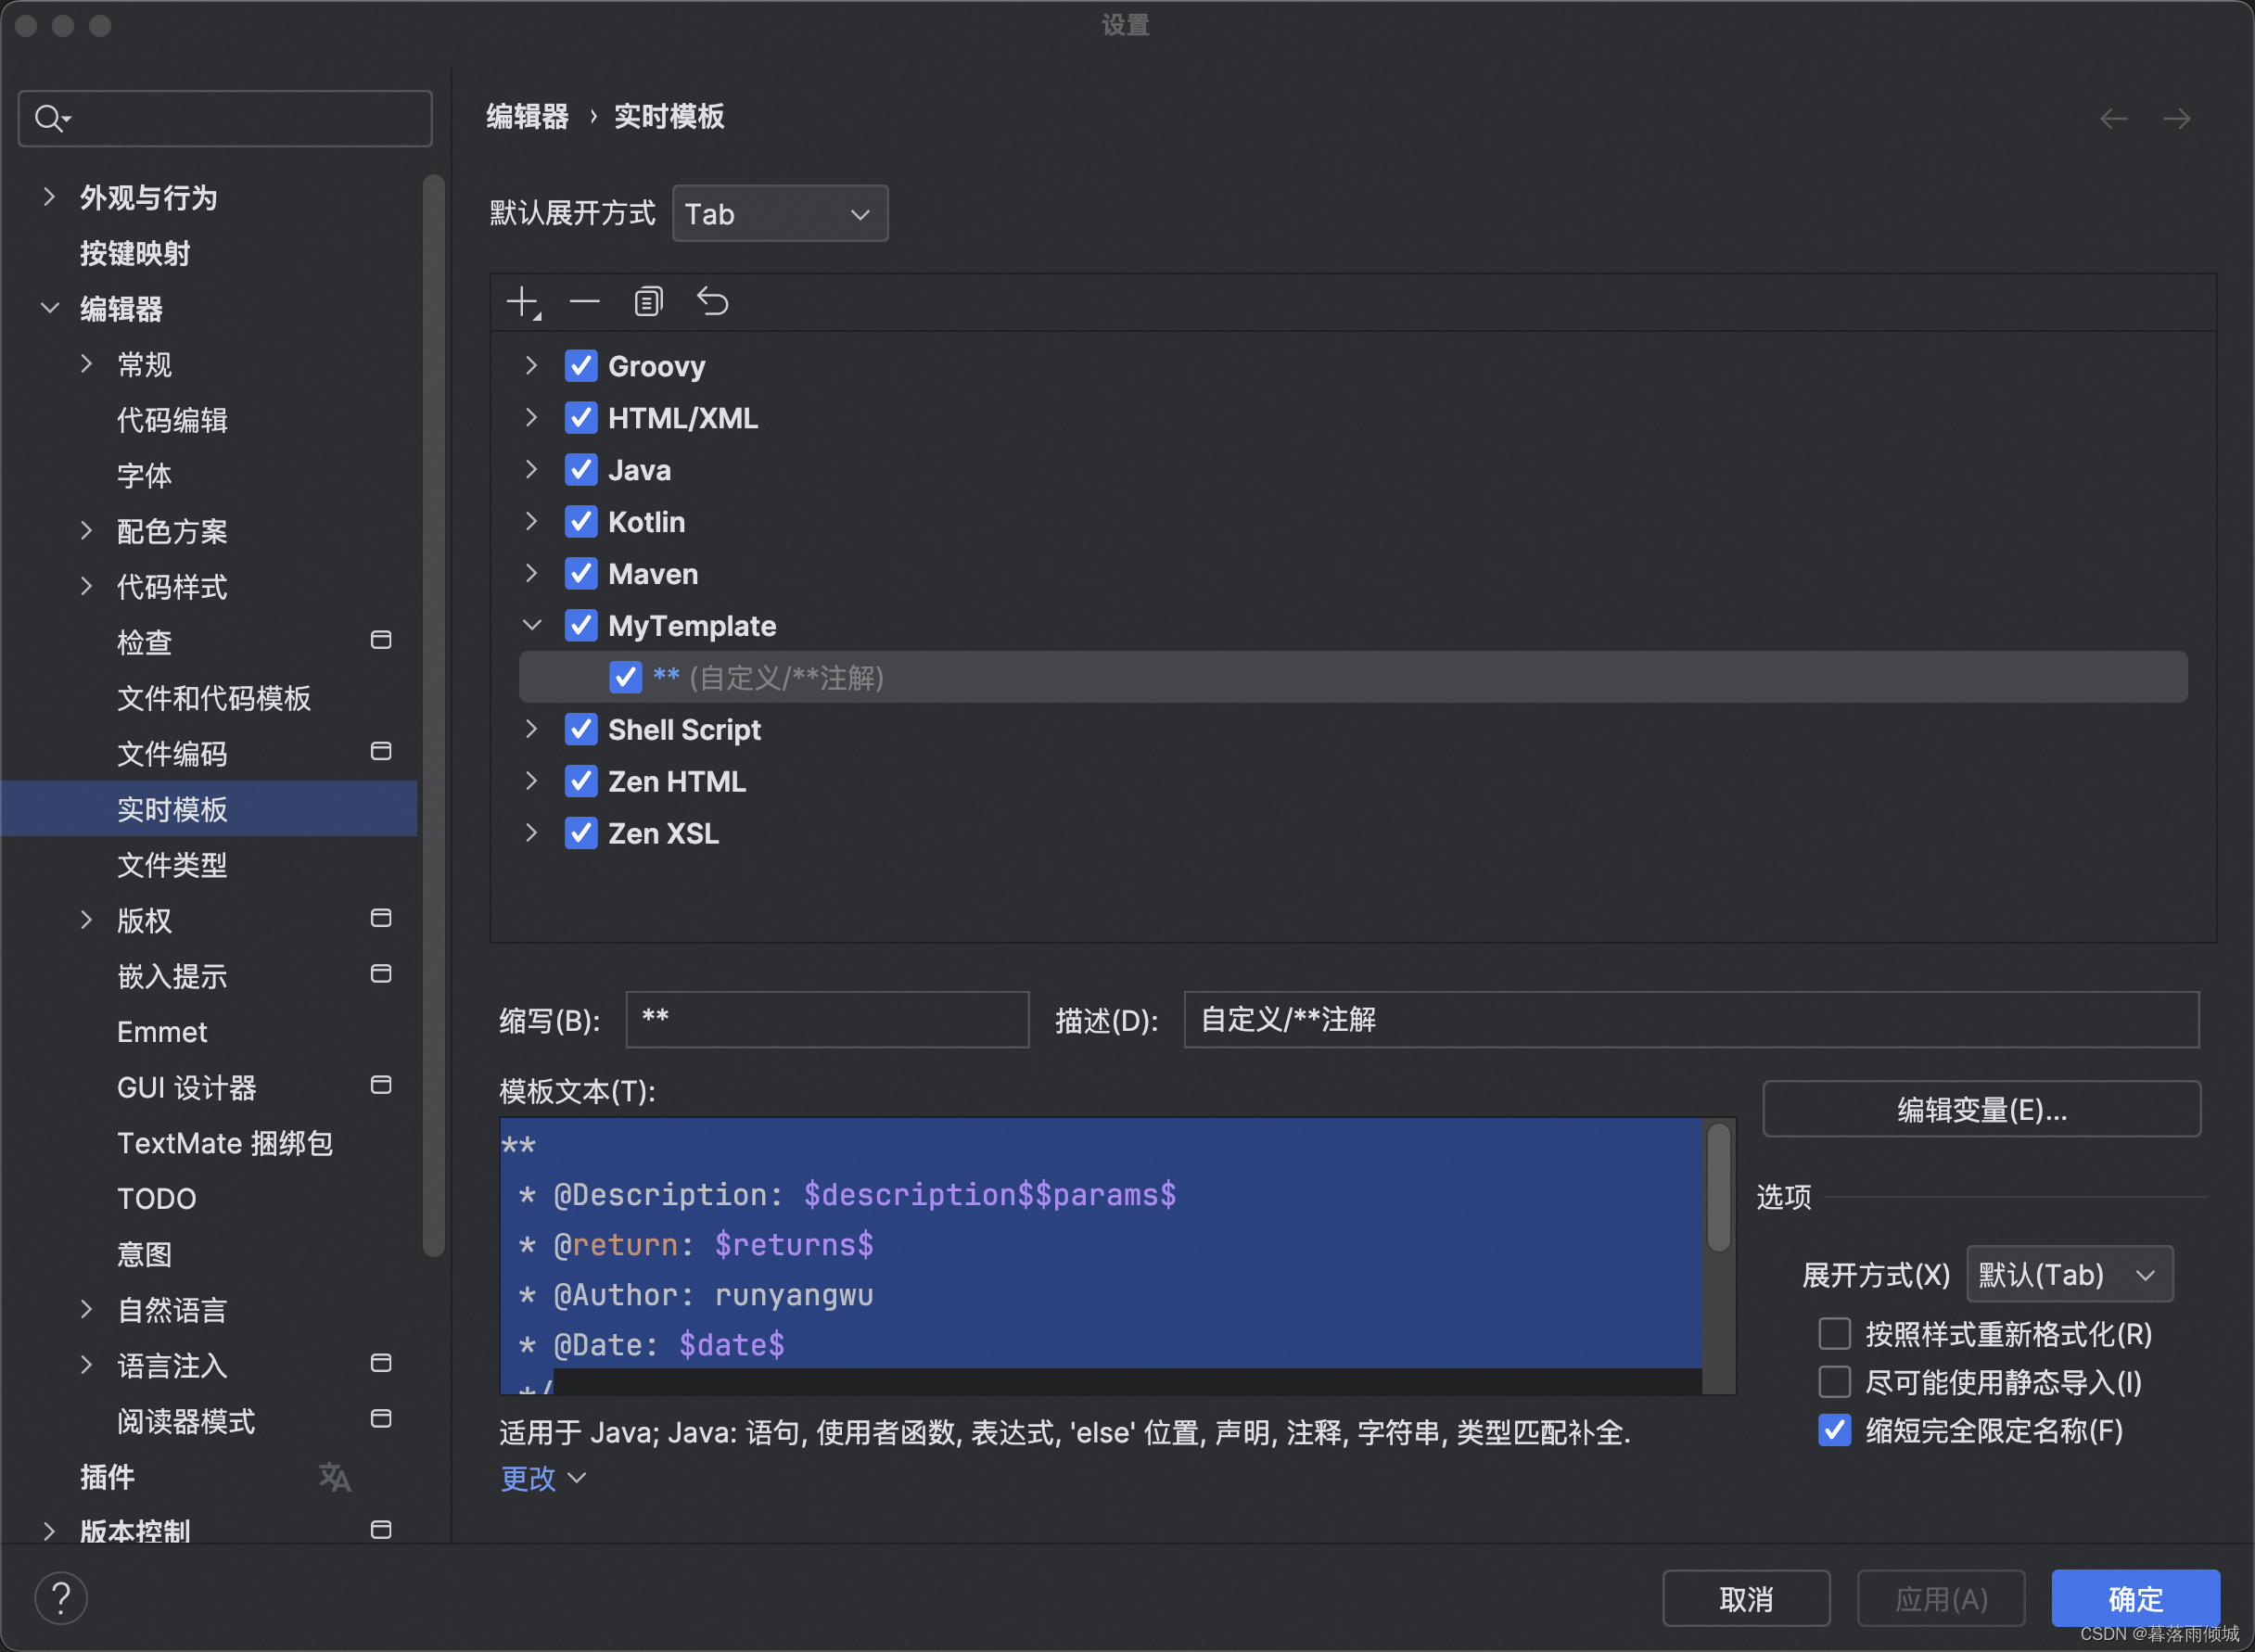Uncheck the Java template group checkbox

tap(581, 470)
